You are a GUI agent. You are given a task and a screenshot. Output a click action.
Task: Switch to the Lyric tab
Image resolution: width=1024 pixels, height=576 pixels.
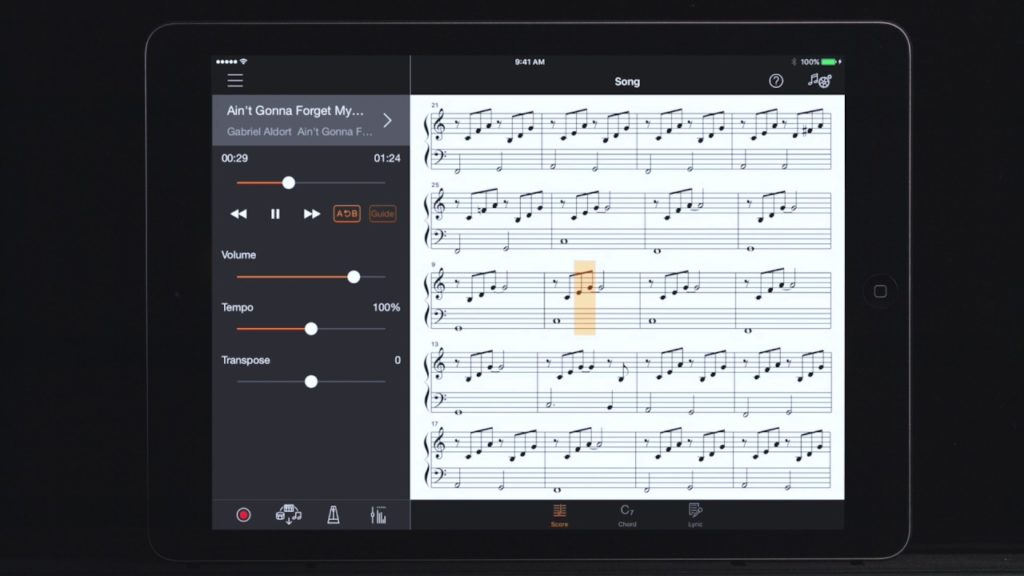tap(695, 513)
